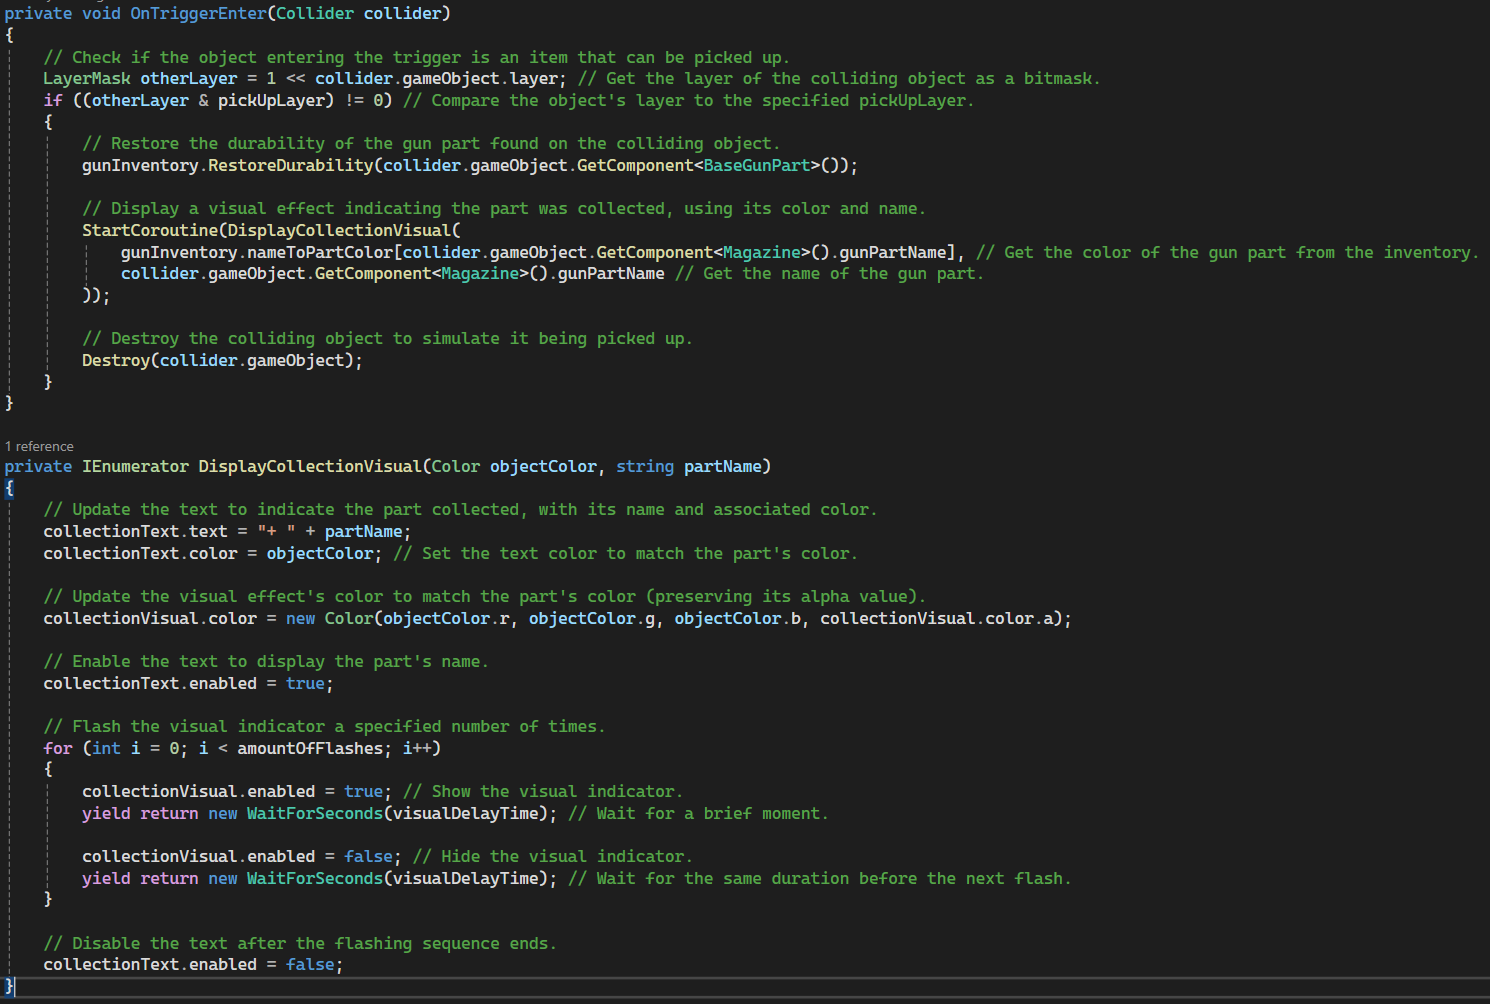Click the RestoreDurability method call
The width and height of the screenshot is (1490, 1004).
pos(290,165)
